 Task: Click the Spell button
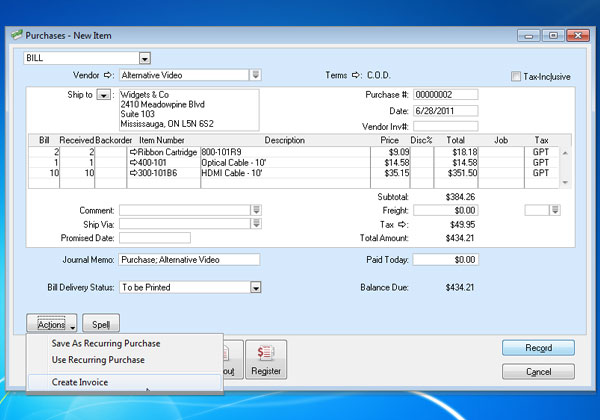(101, 323)
